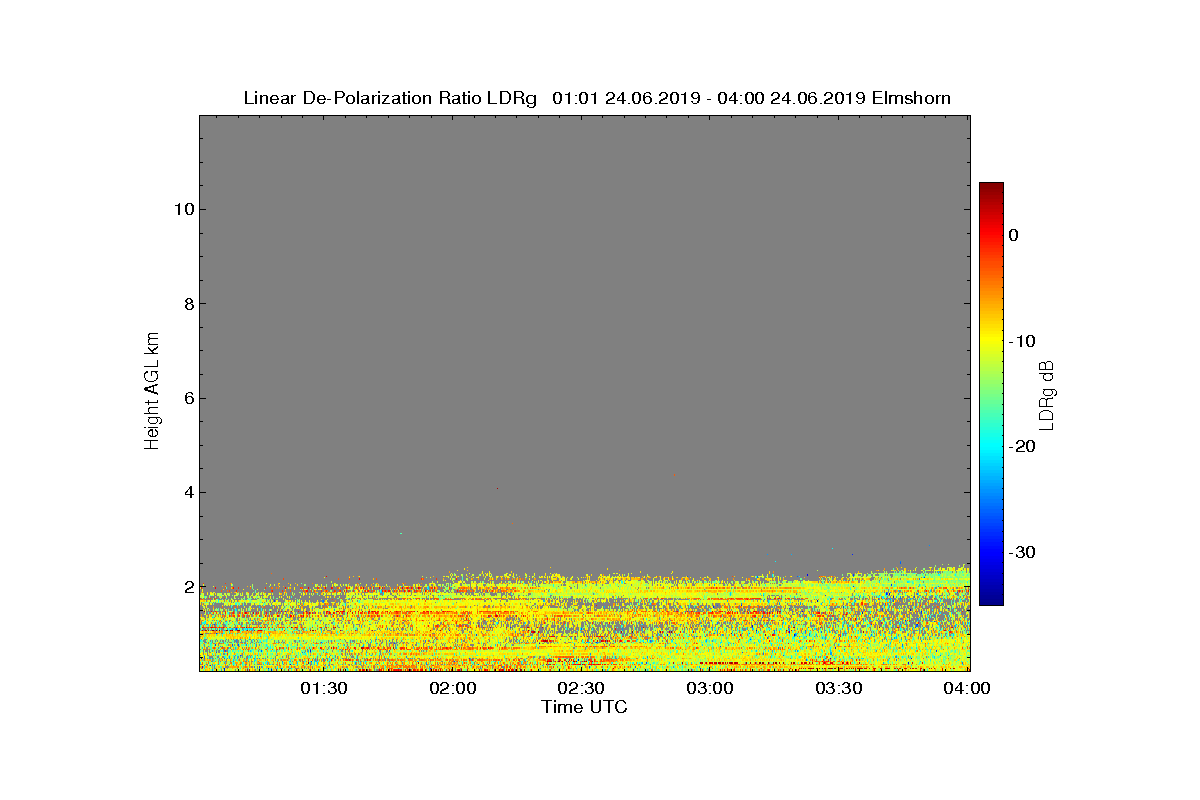Click the 03:30 time tick label
Viewport: 1200px width, 800px height.
[x=839, y=689]
